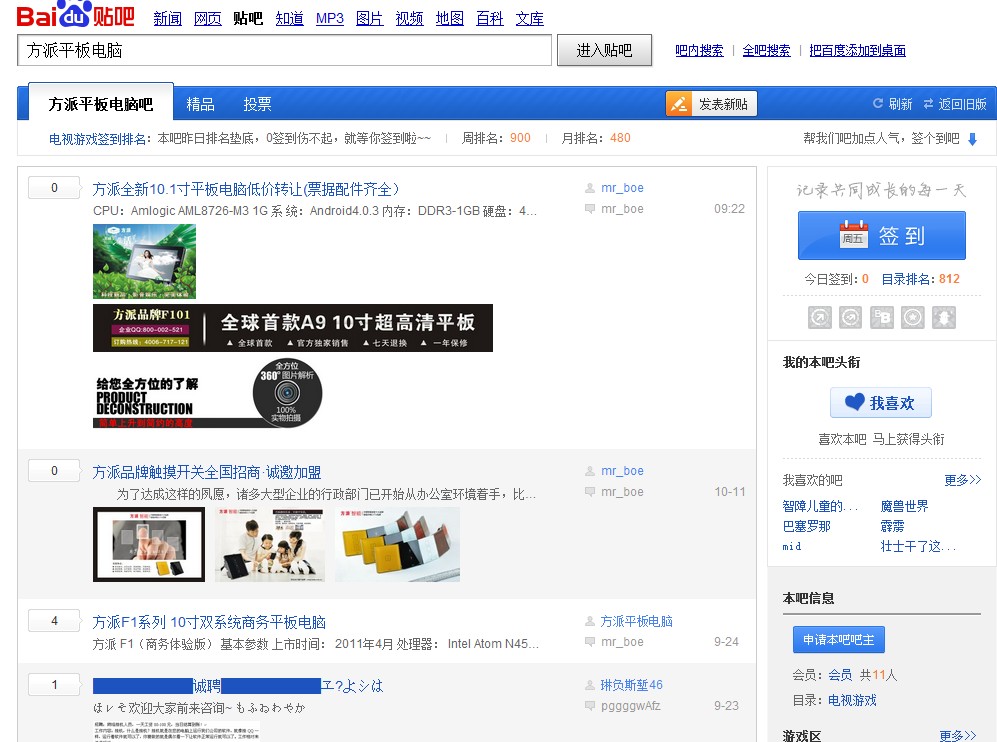Open the MP3 navigation link

point(329,18)
